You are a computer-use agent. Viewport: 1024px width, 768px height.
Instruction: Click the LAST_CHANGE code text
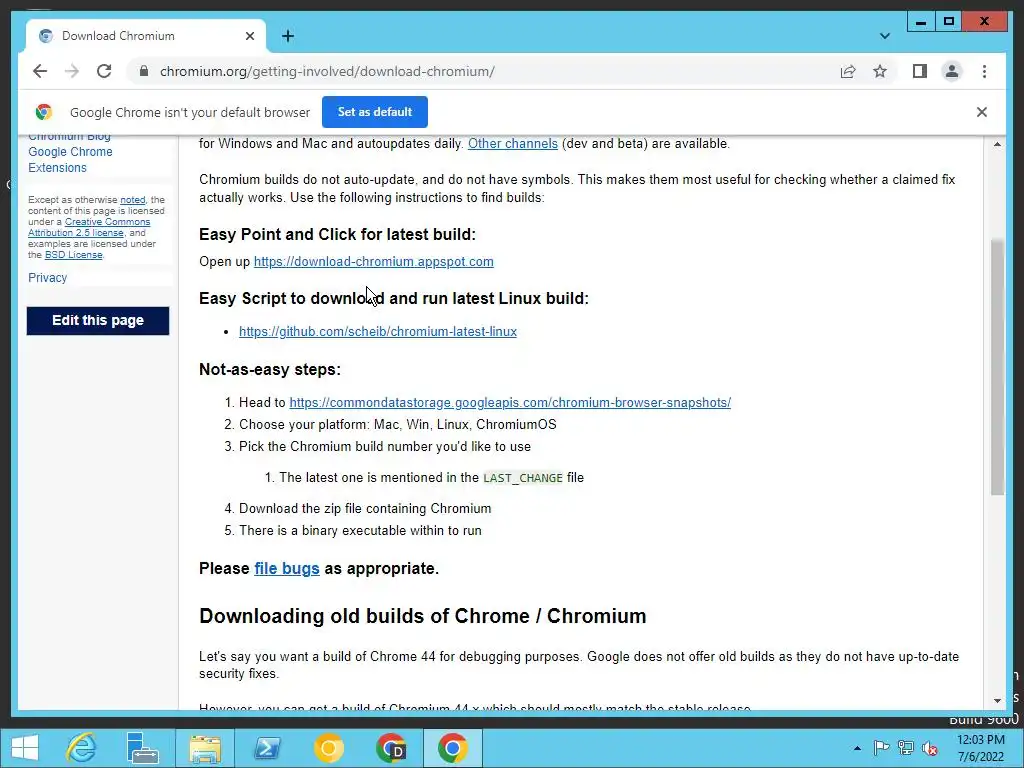(522, 478)
